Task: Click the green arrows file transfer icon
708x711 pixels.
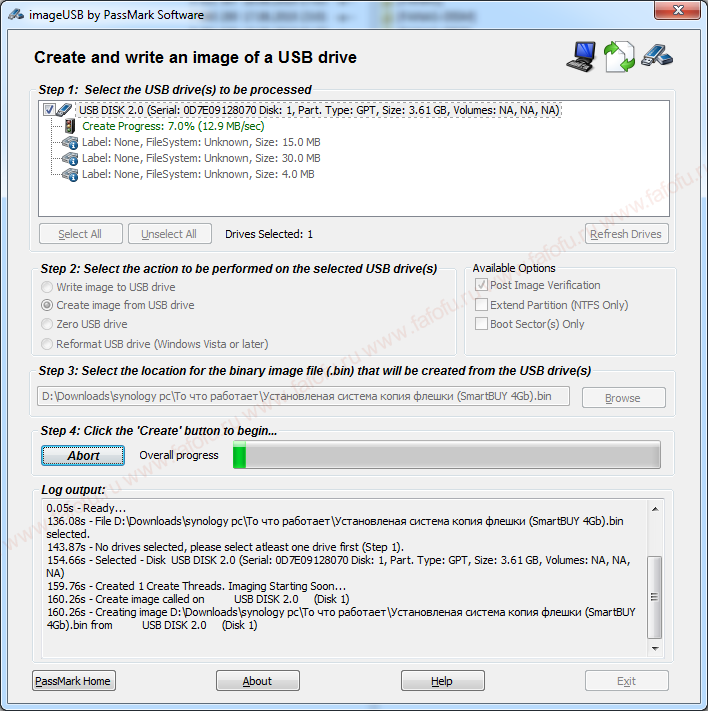Action: coord(619,57)
